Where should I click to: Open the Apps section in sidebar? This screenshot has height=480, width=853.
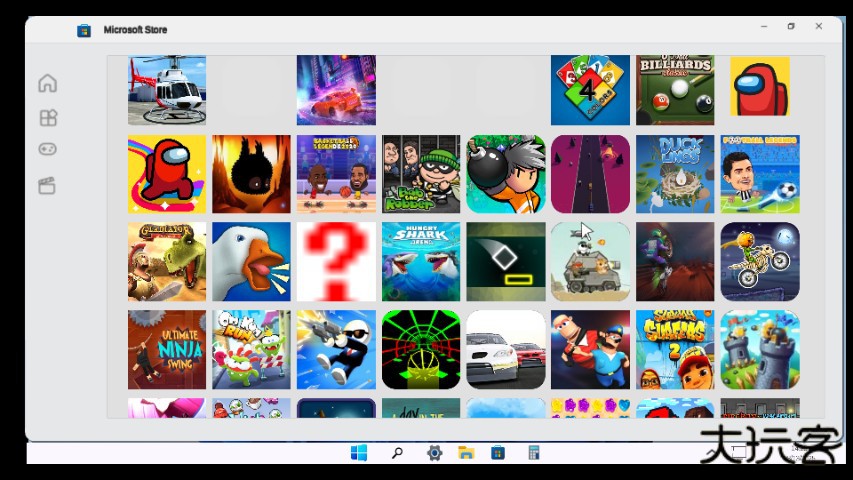tap(47, 118)
